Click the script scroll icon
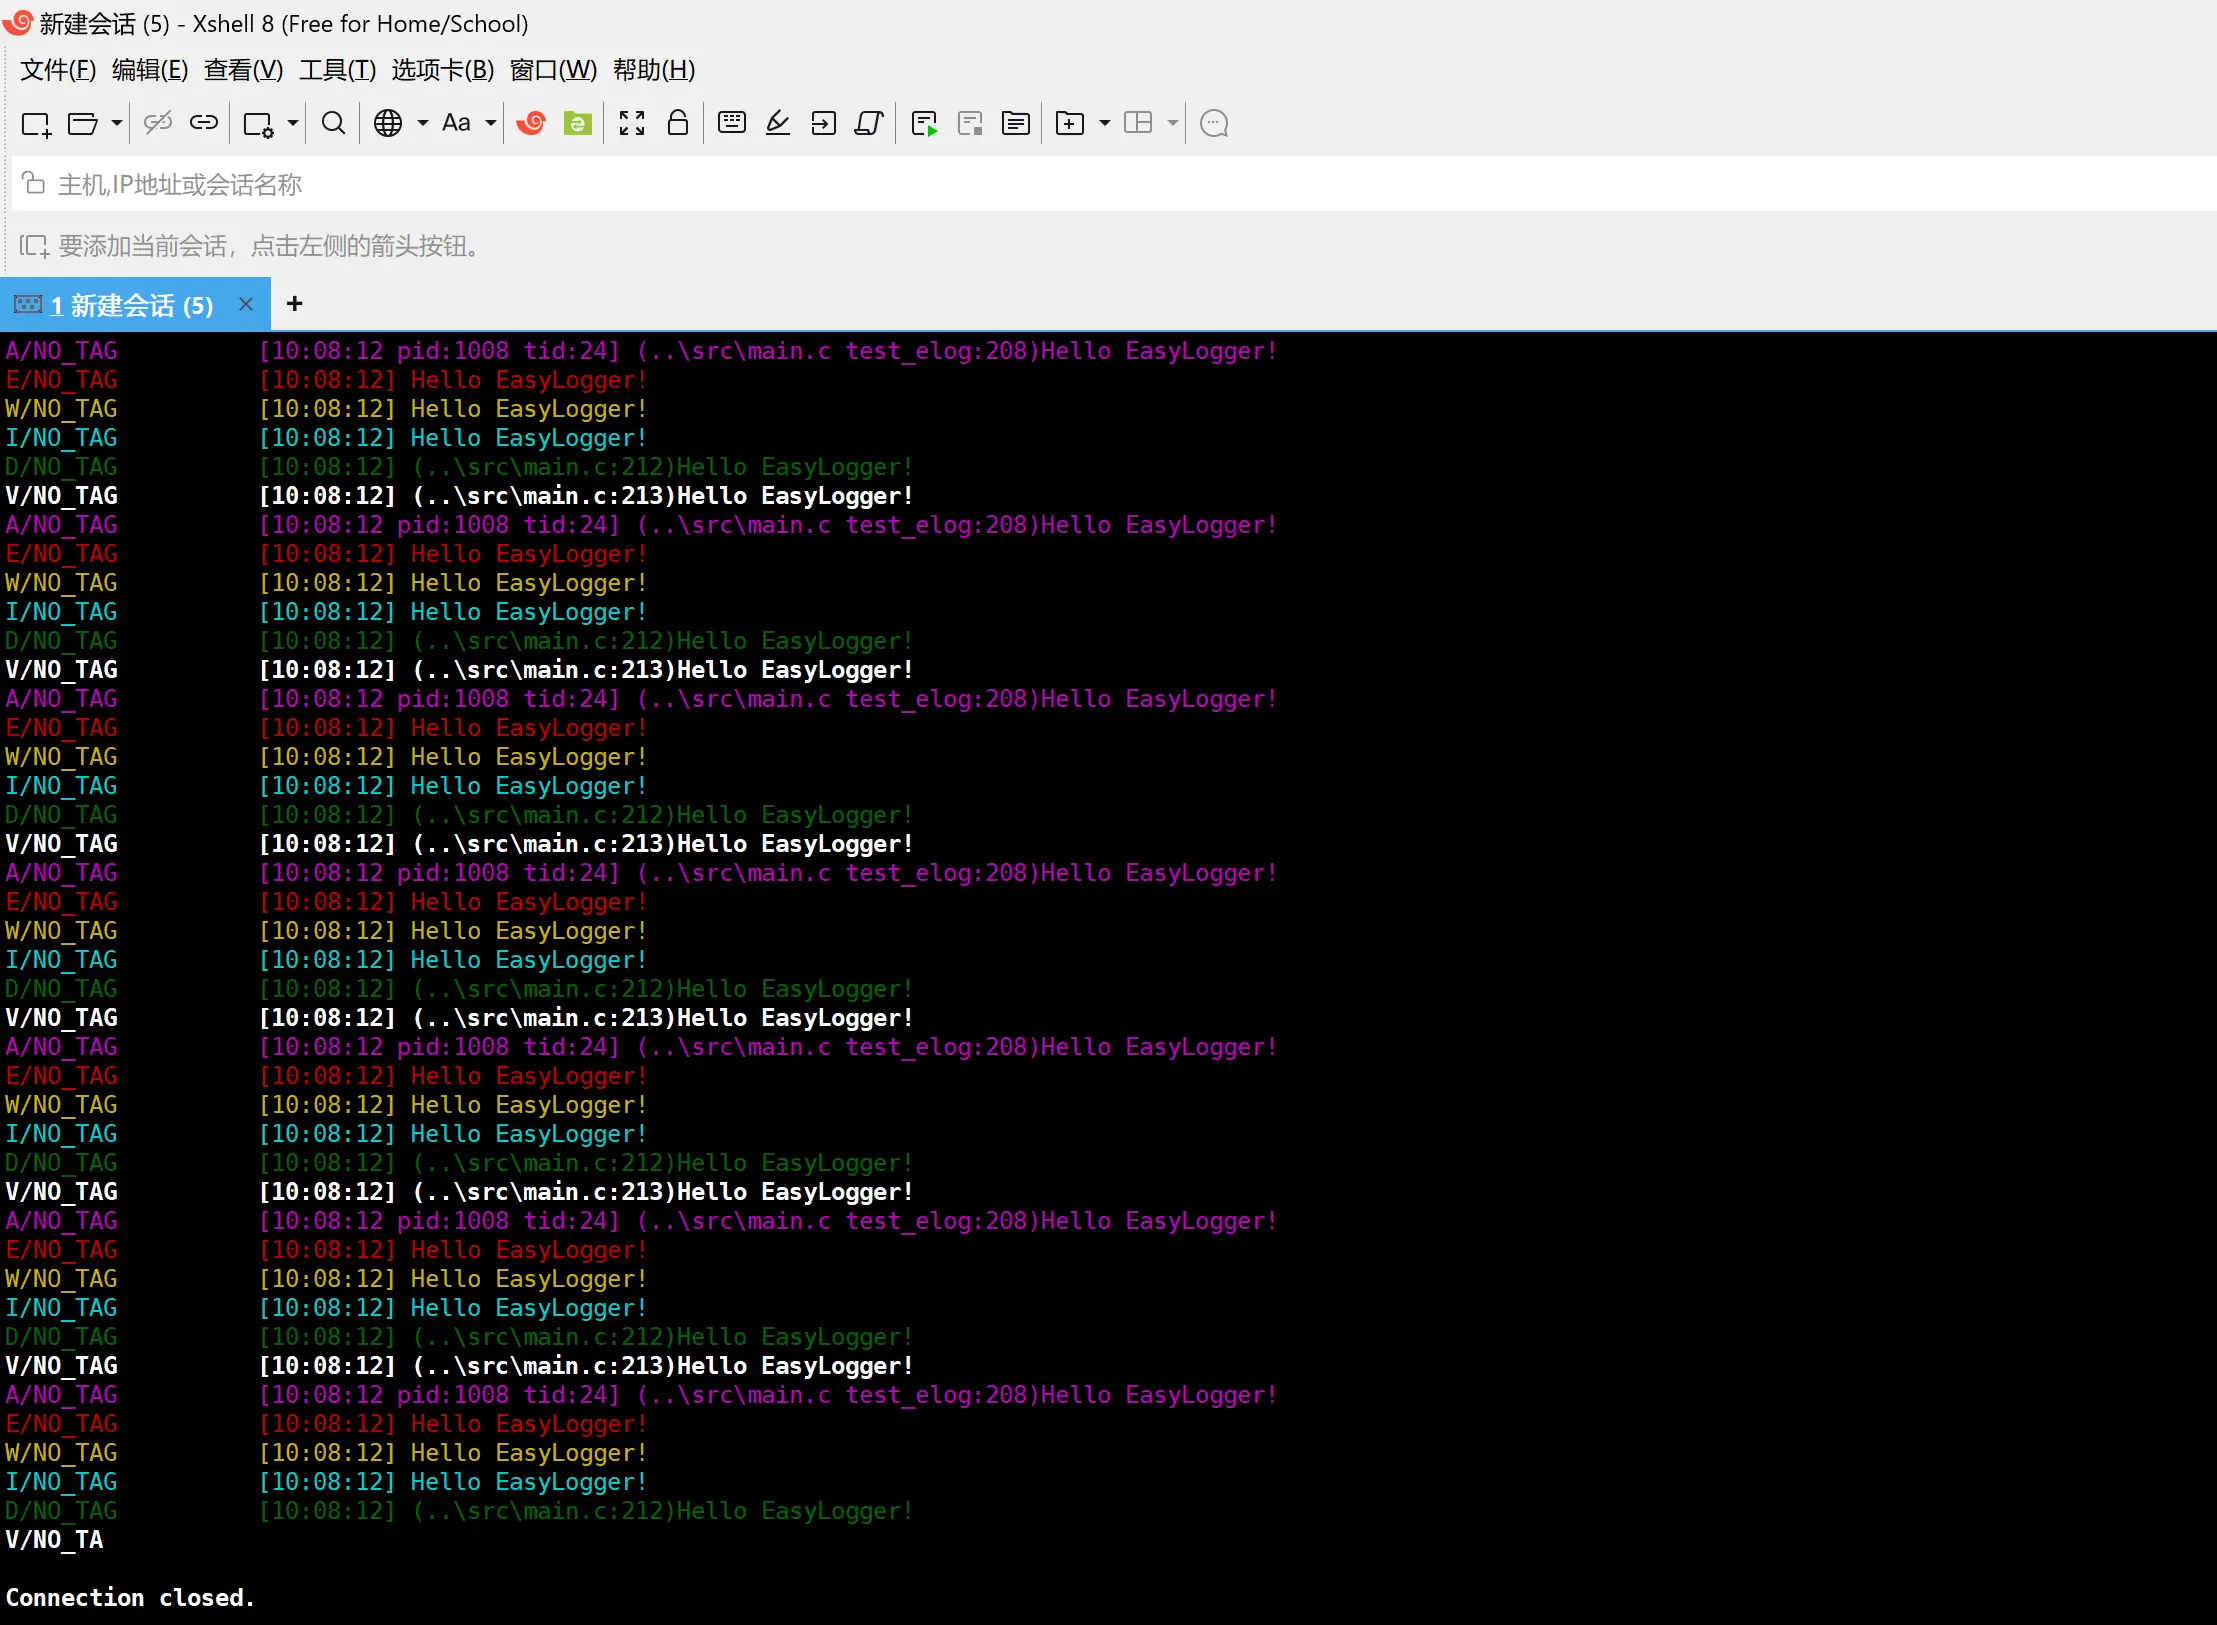This screenshot has height=1625, width=2217. (869, 123)
